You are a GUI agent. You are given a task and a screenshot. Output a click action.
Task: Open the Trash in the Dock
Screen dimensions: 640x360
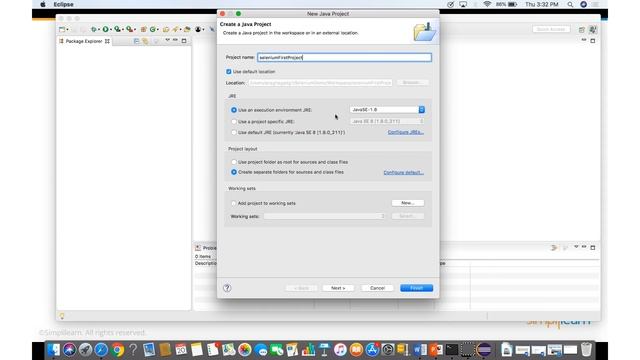point(586,350)
